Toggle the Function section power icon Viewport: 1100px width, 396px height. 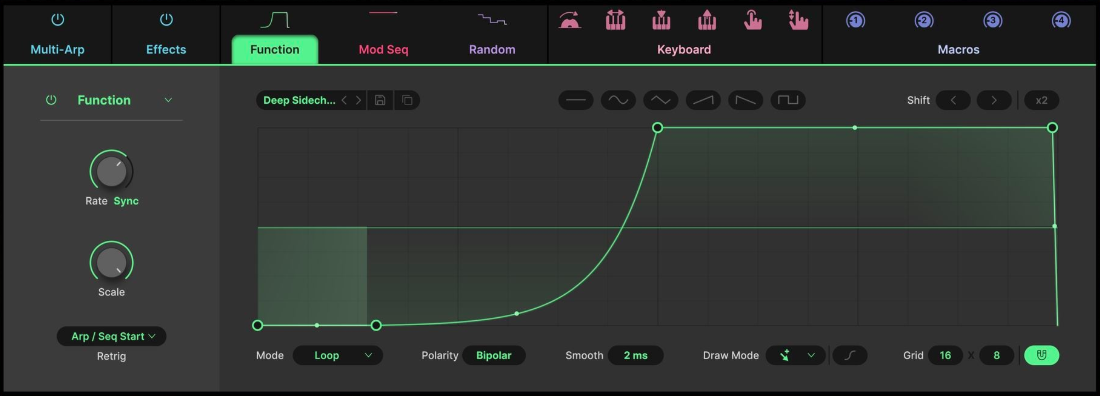coord(51,100)
